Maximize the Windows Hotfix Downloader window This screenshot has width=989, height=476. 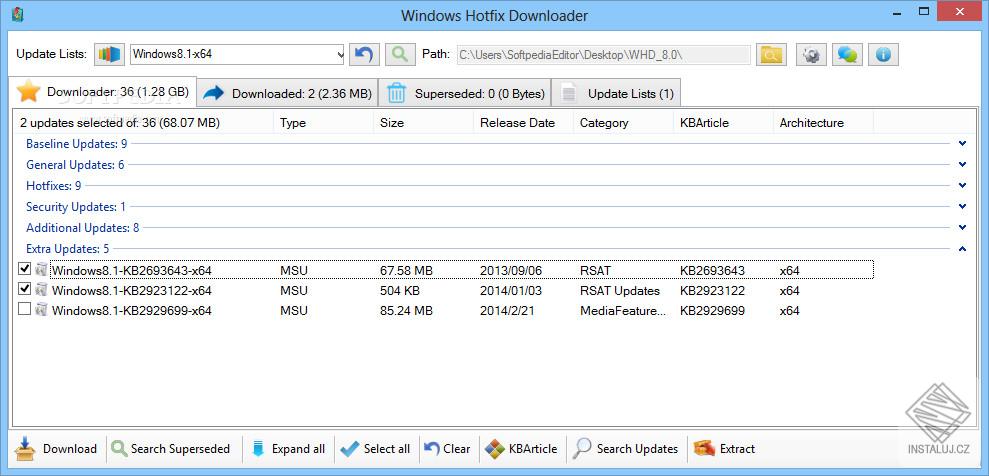coord(924,11)
